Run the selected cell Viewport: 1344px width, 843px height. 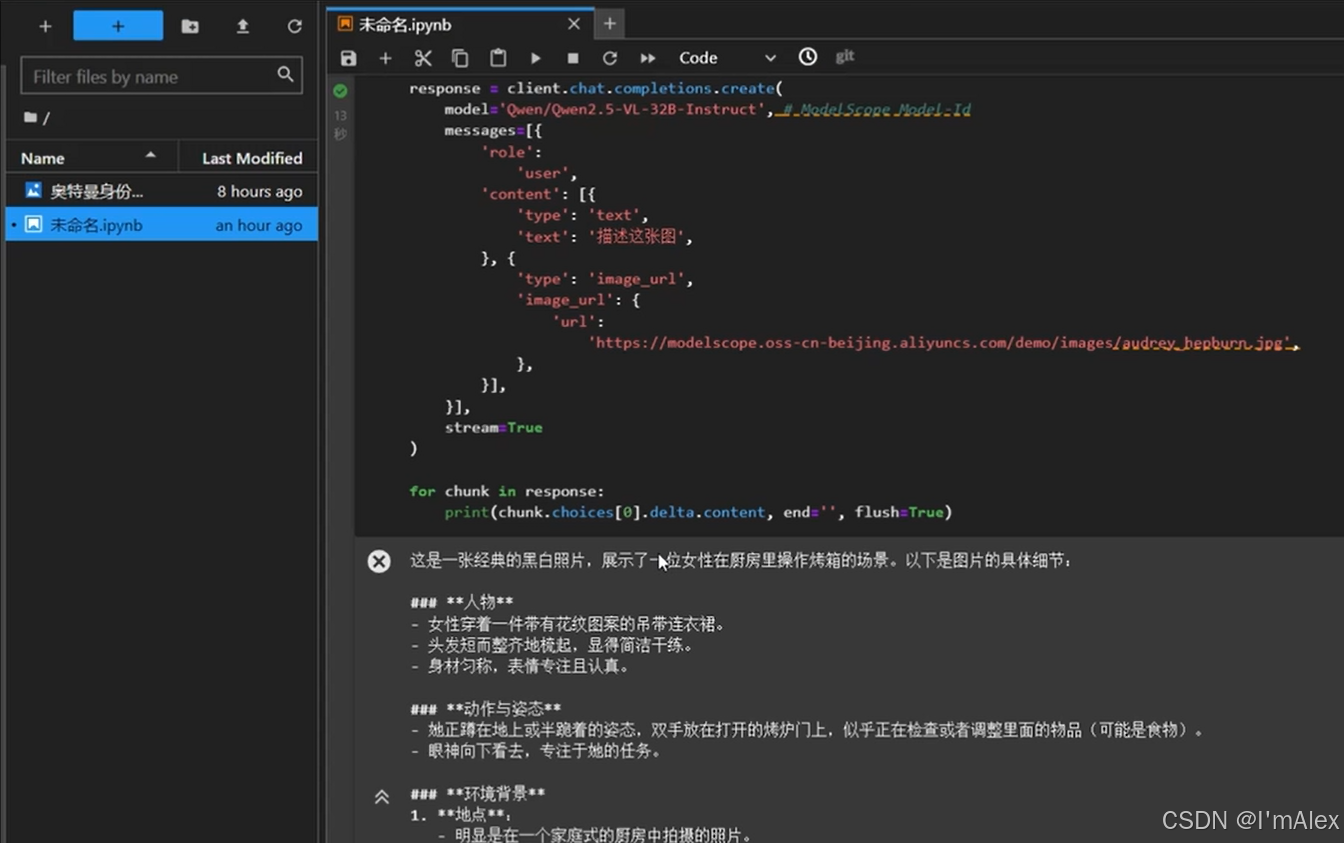click(x=536, y=58)
